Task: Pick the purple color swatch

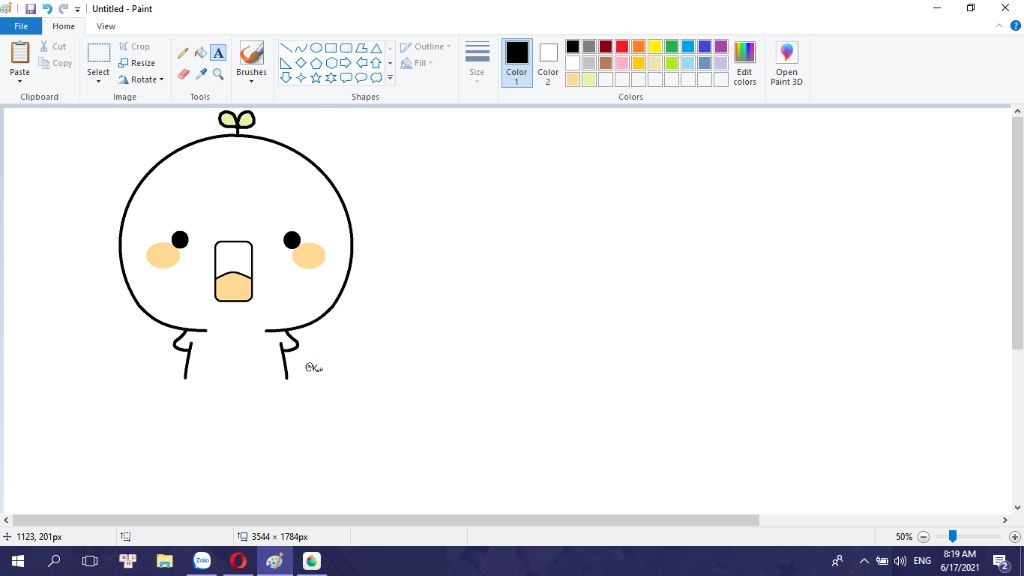Action: point(721,46)
